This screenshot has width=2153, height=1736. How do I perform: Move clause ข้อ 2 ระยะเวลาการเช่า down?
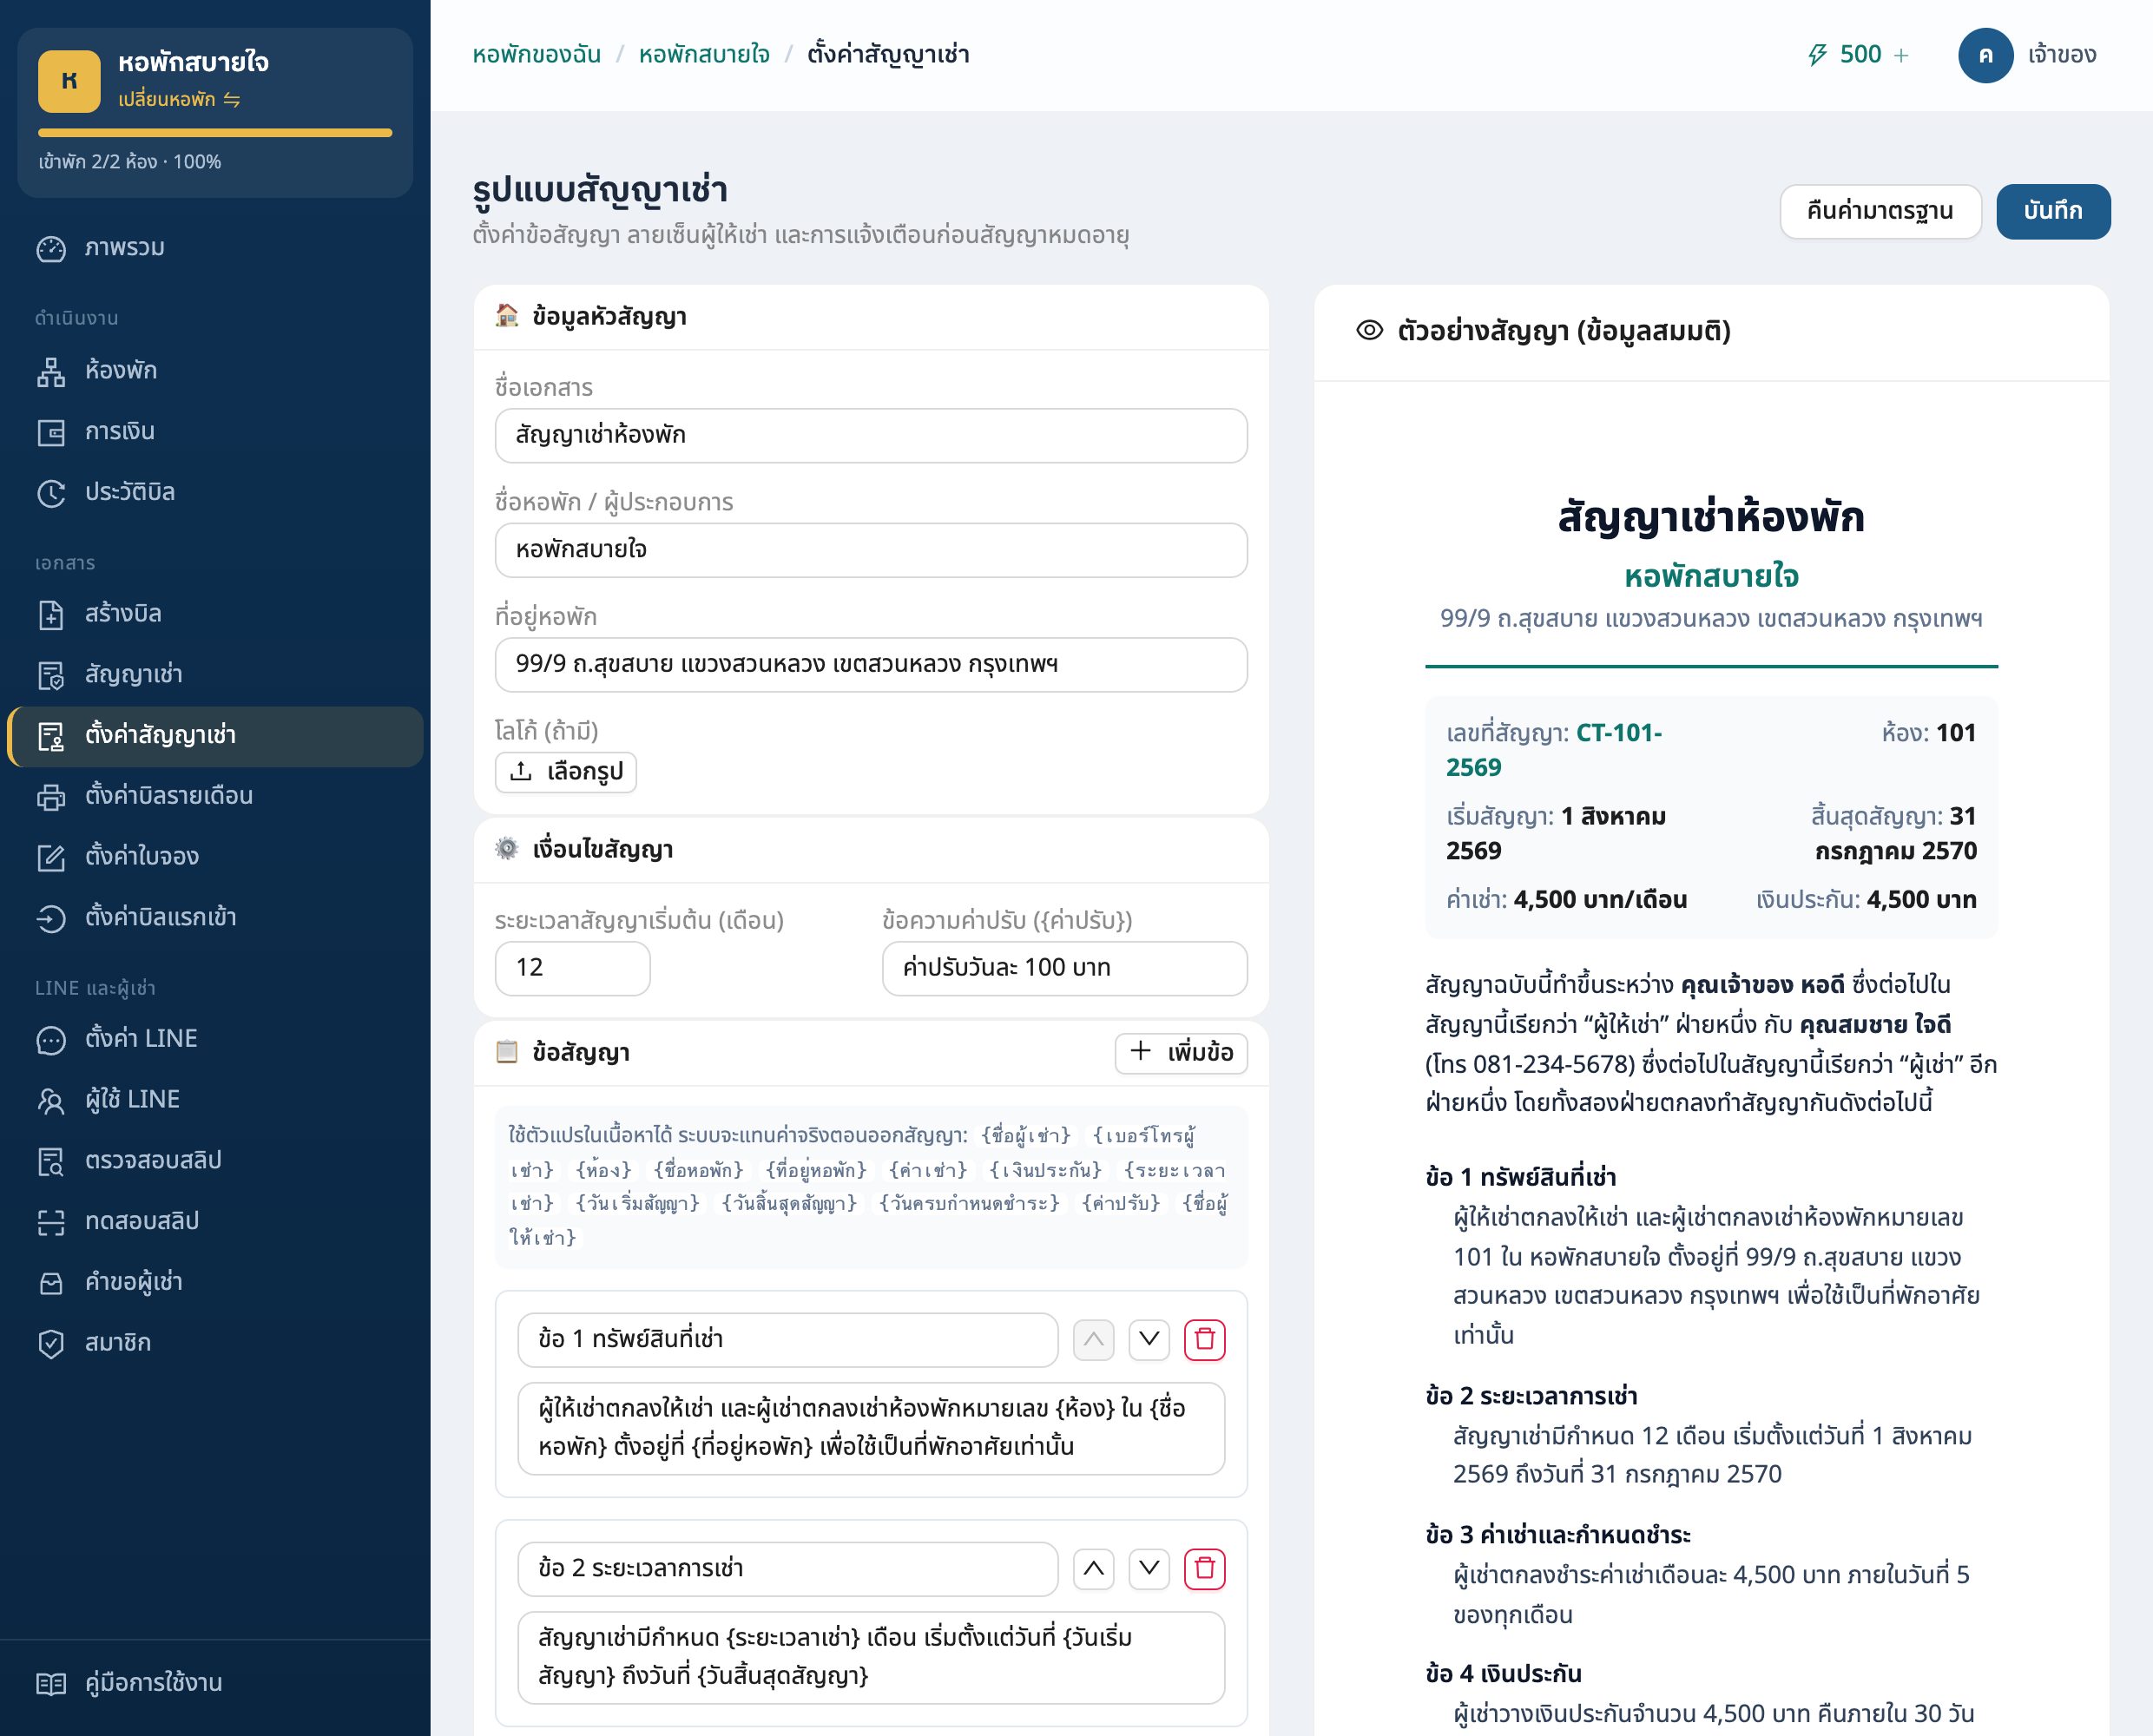coord(1149,1568)
